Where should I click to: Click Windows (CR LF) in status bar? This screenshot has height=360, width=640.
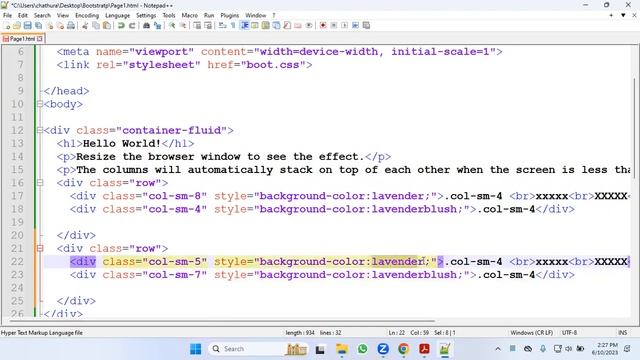click(531, 333)
